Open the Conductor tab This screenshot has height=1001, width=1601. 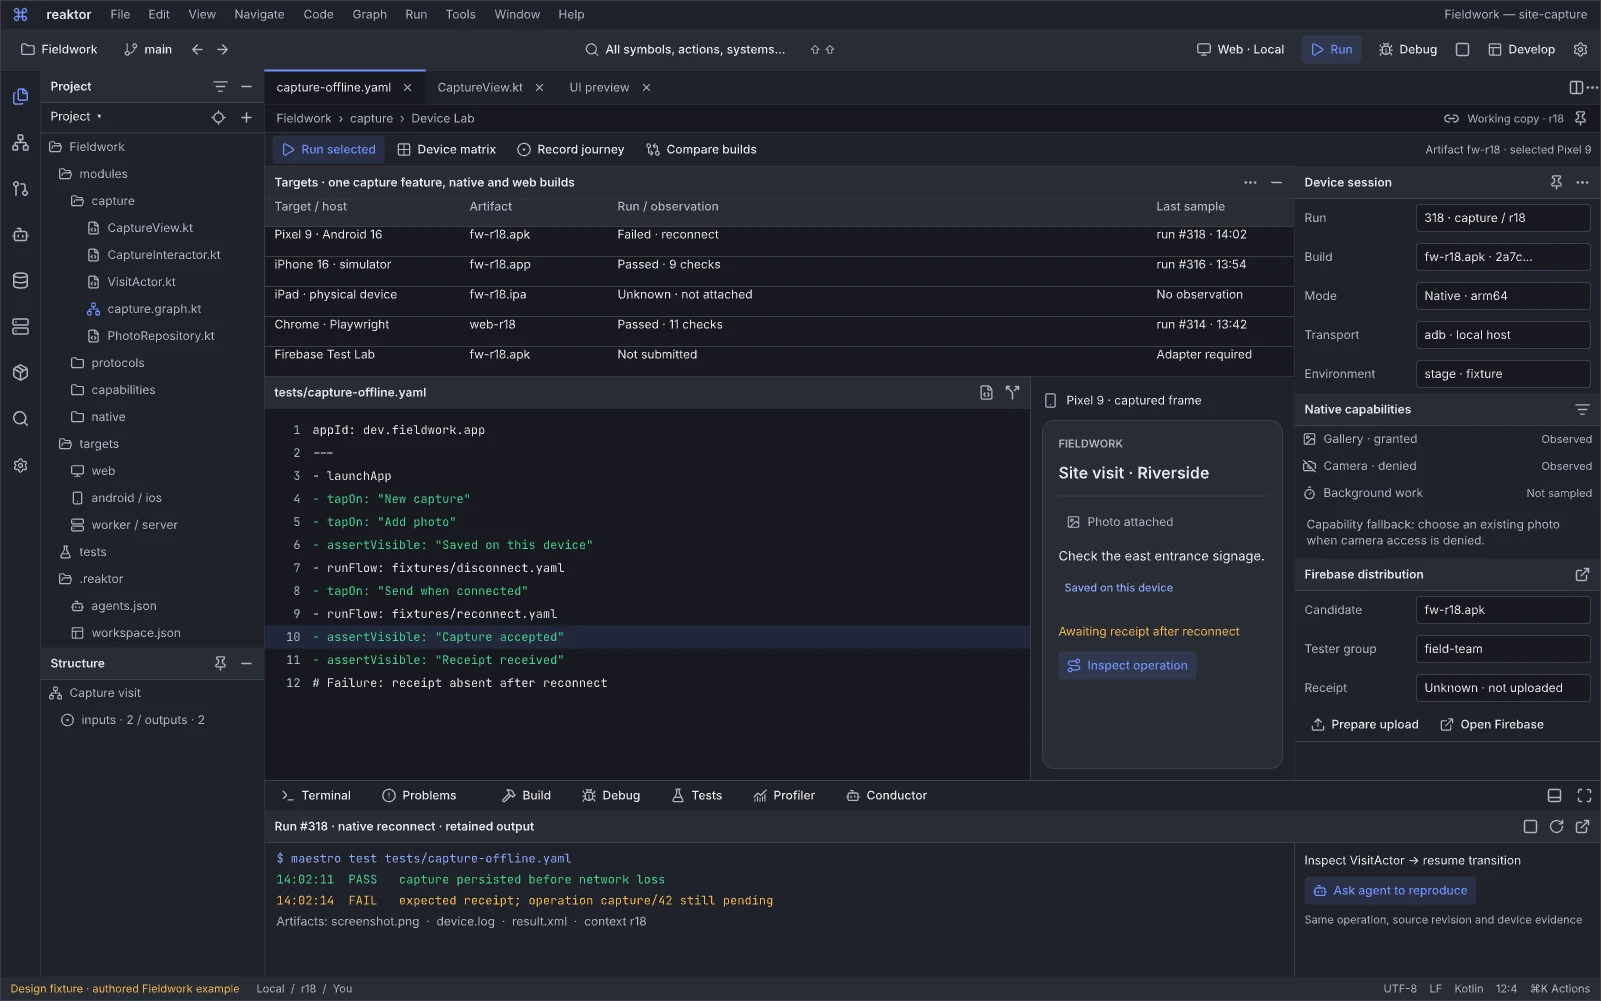click(x=886, y=795)
